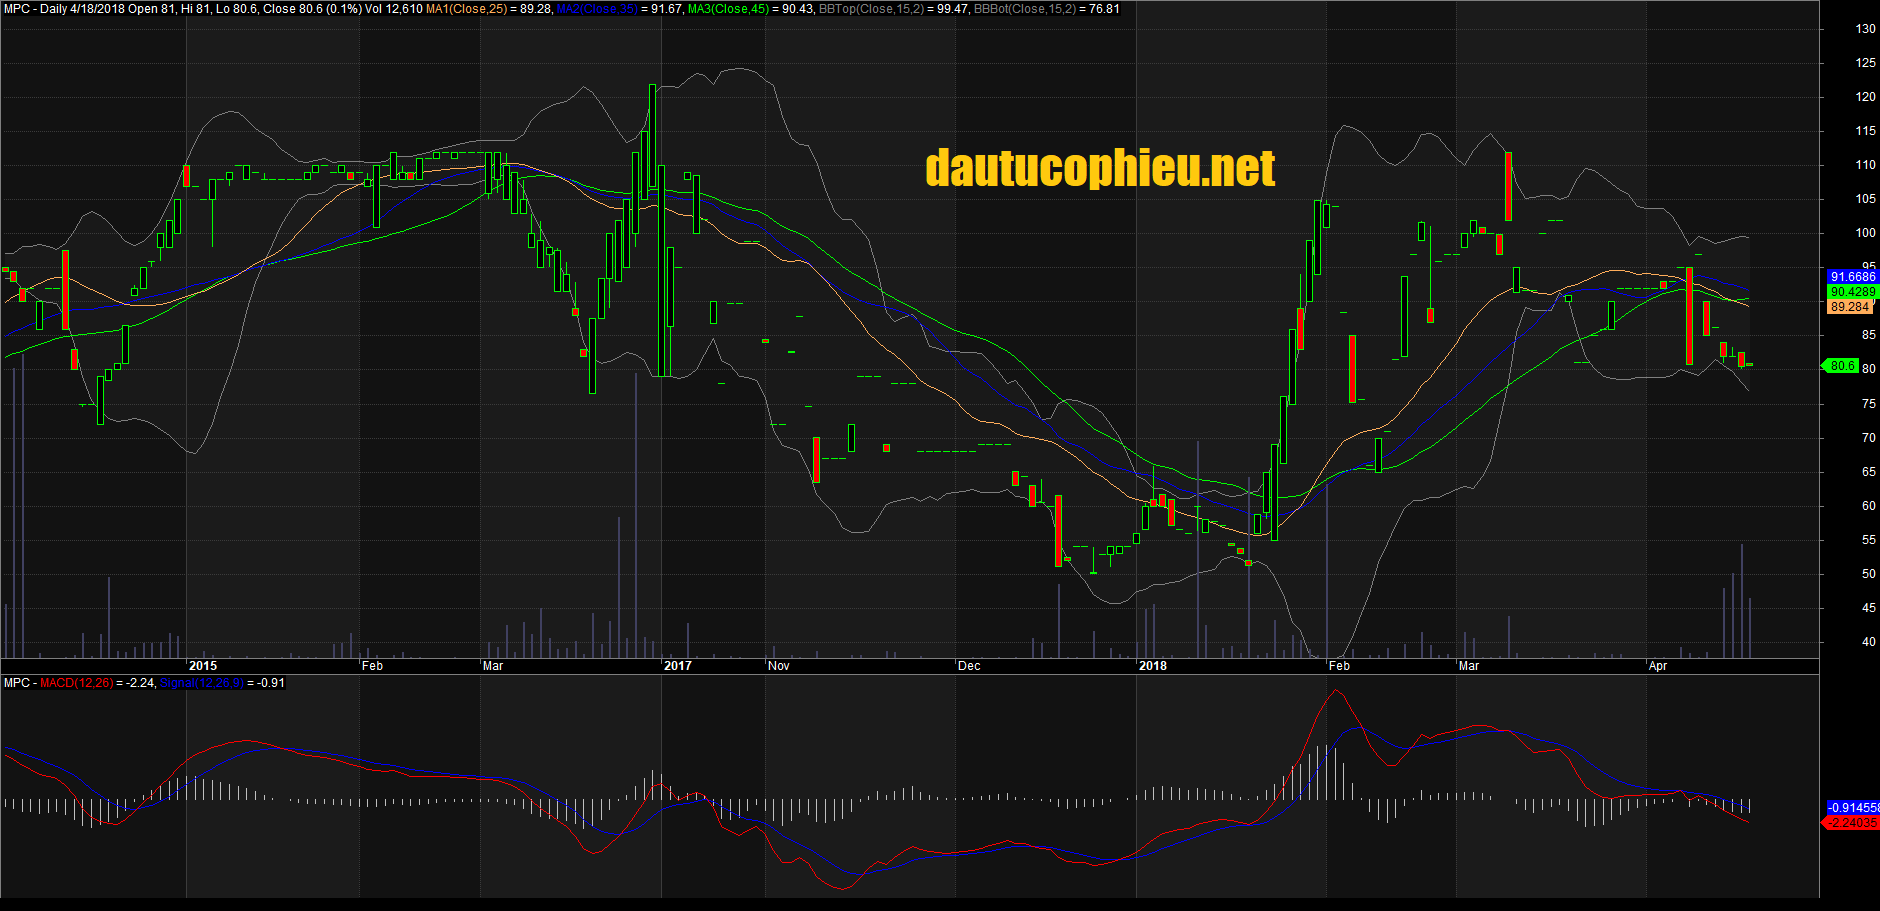Screen dimensions: 1880x911
Task: Click the Dec label on time axis
Action: 969,666
